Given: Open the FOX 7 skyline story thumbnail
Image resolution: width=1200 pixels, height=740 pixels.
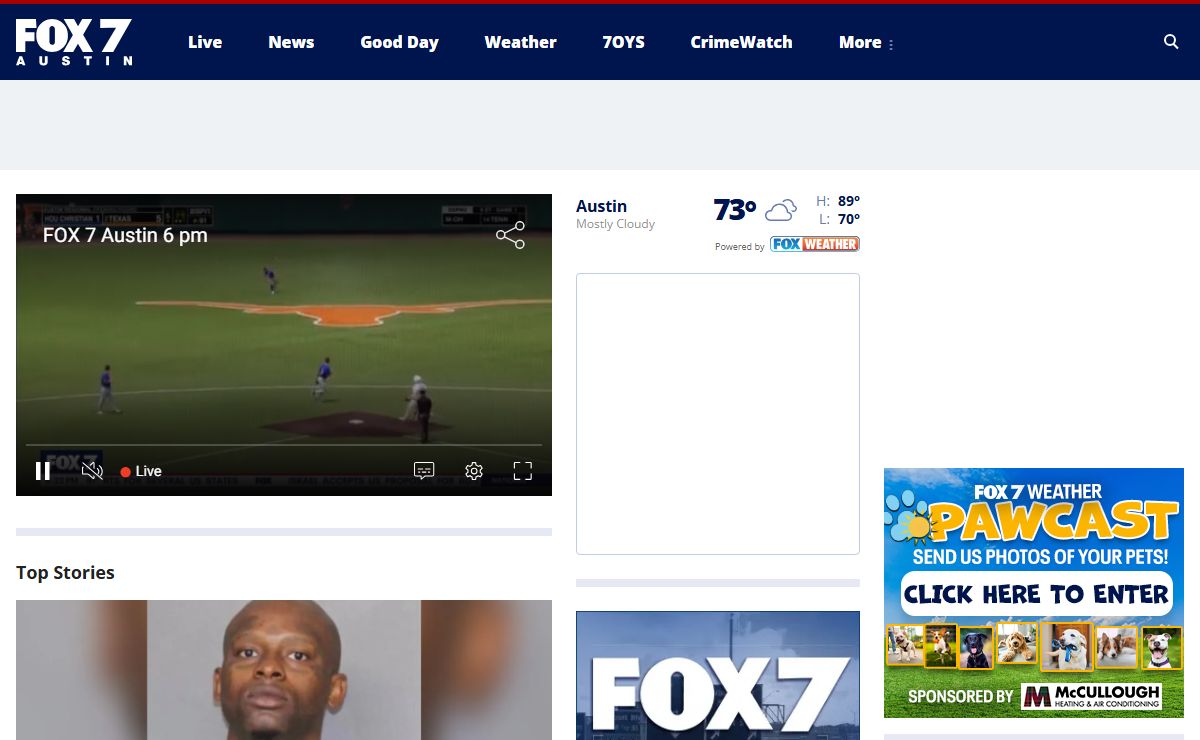Looking at the screenshot, I should [718, 676].
